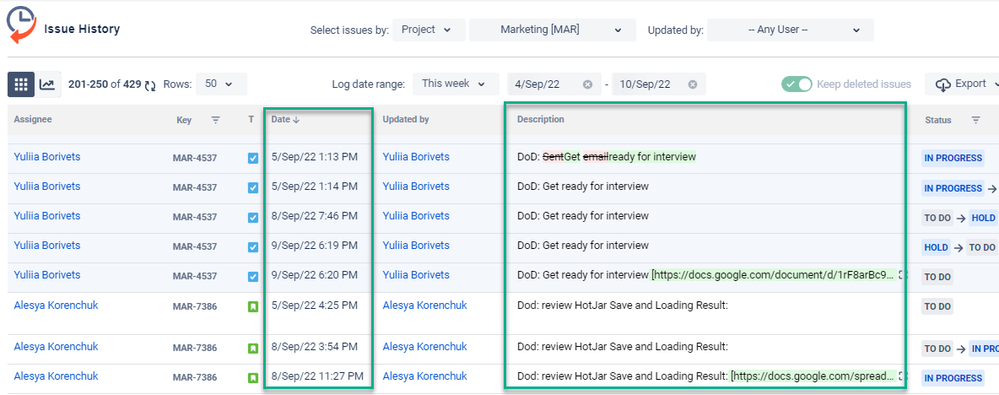Click the Updated by column header

406,119
